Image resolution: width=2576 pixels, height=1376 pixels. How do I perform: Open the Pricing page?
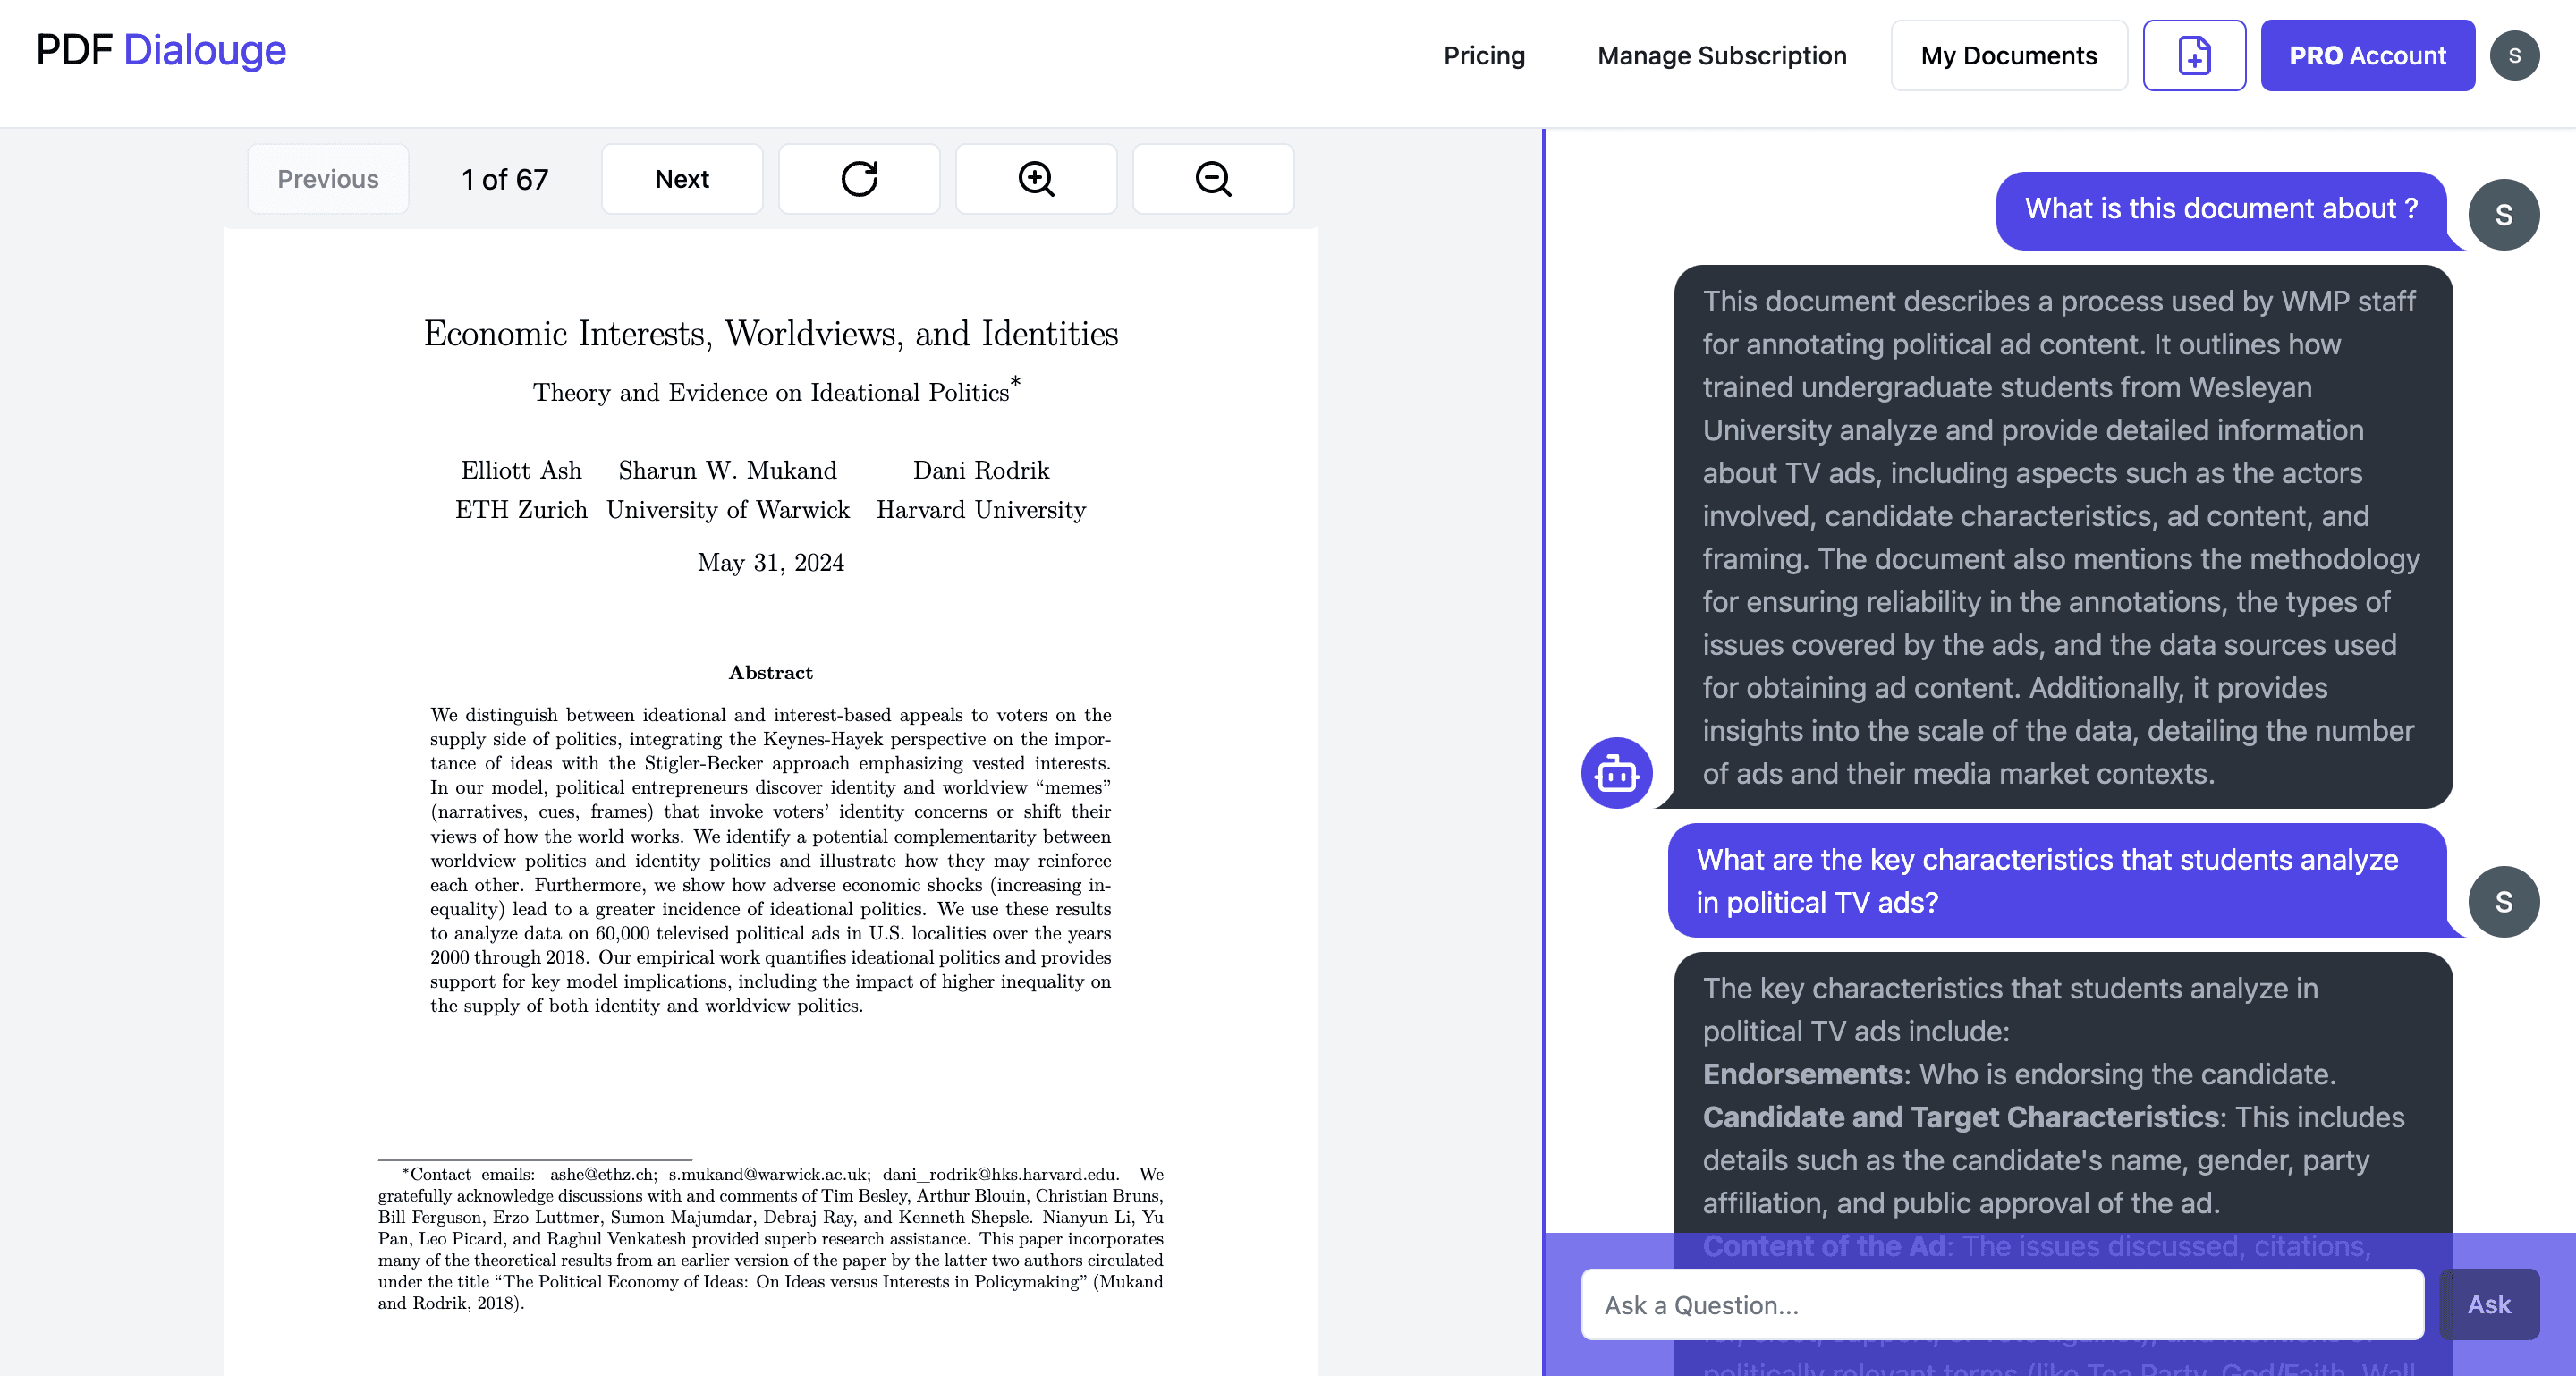(1484, 55)
